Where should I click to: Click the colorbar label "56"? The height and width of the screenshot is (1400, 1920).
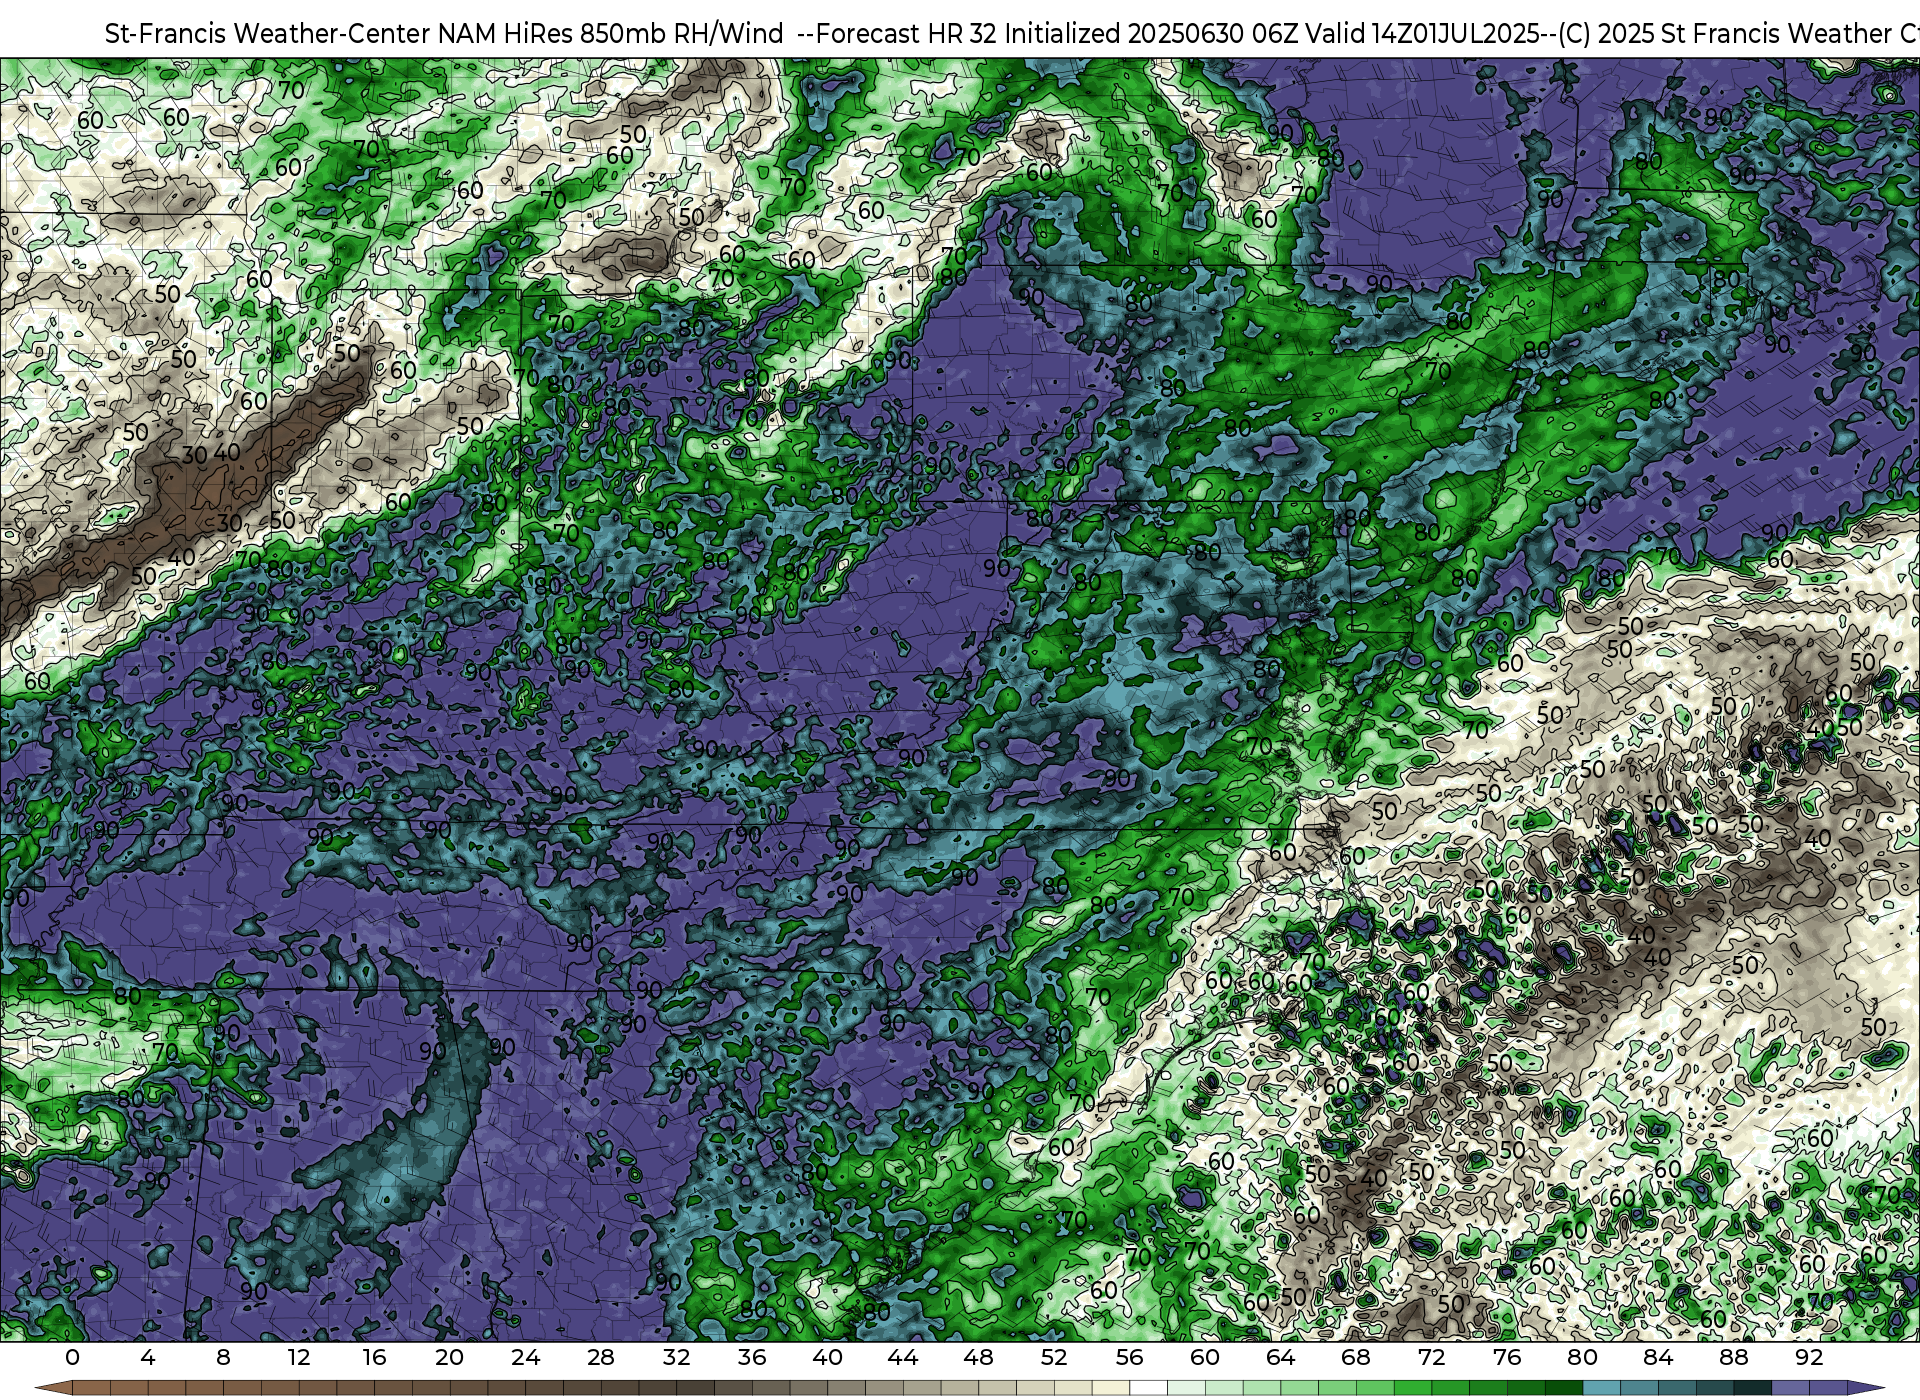1129,1357
